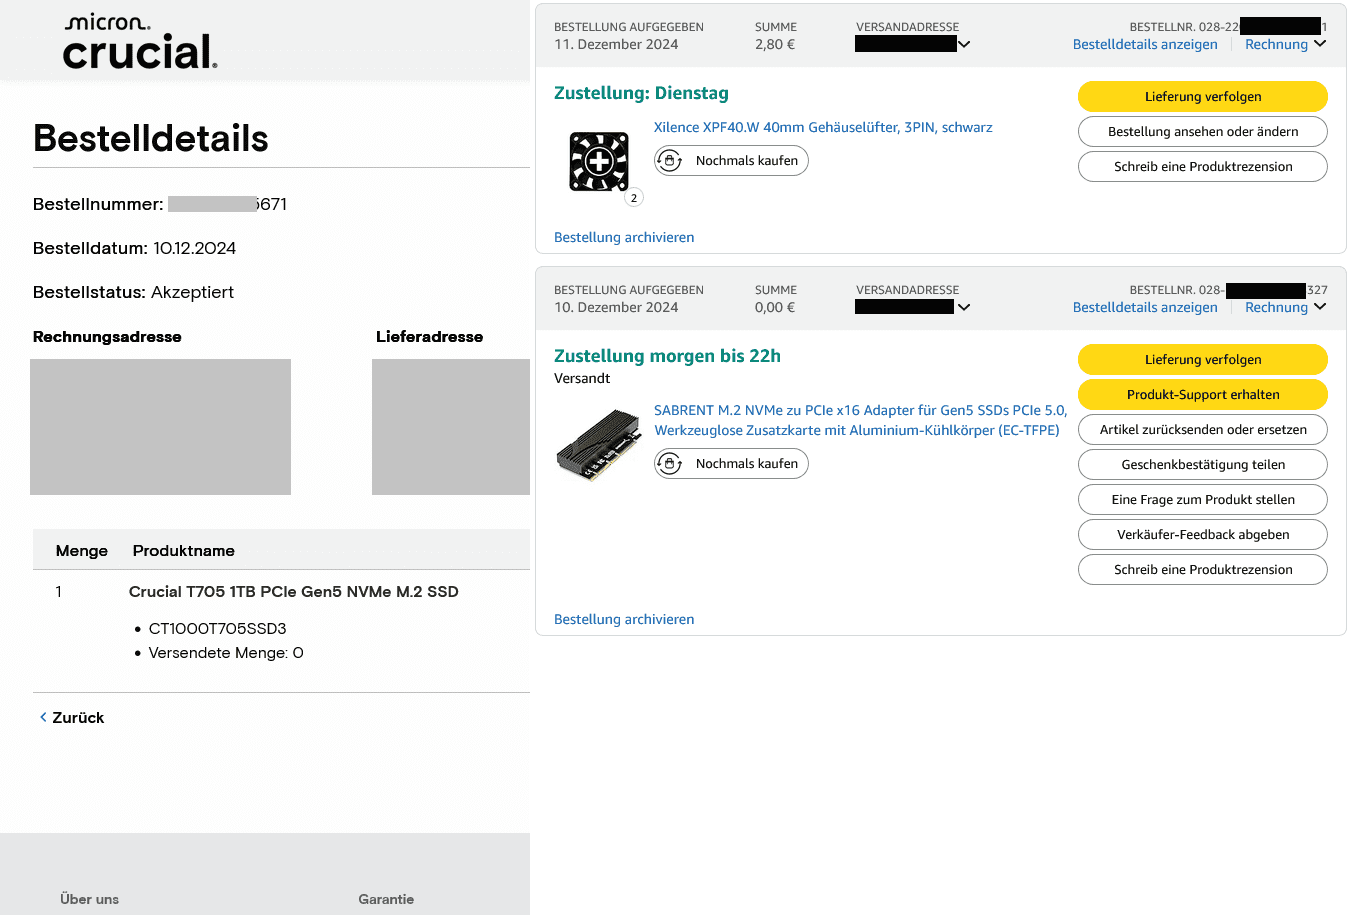Click the buy-again icon for SABRENT adapter
Viewport: 1350px width, 915px height.
(670, 464)
